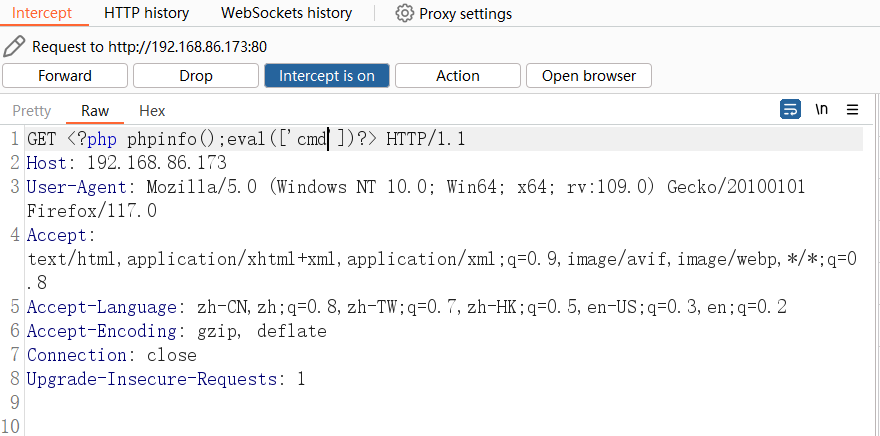Turn off the Intercept is on toggle

click(x=327, y=76)
